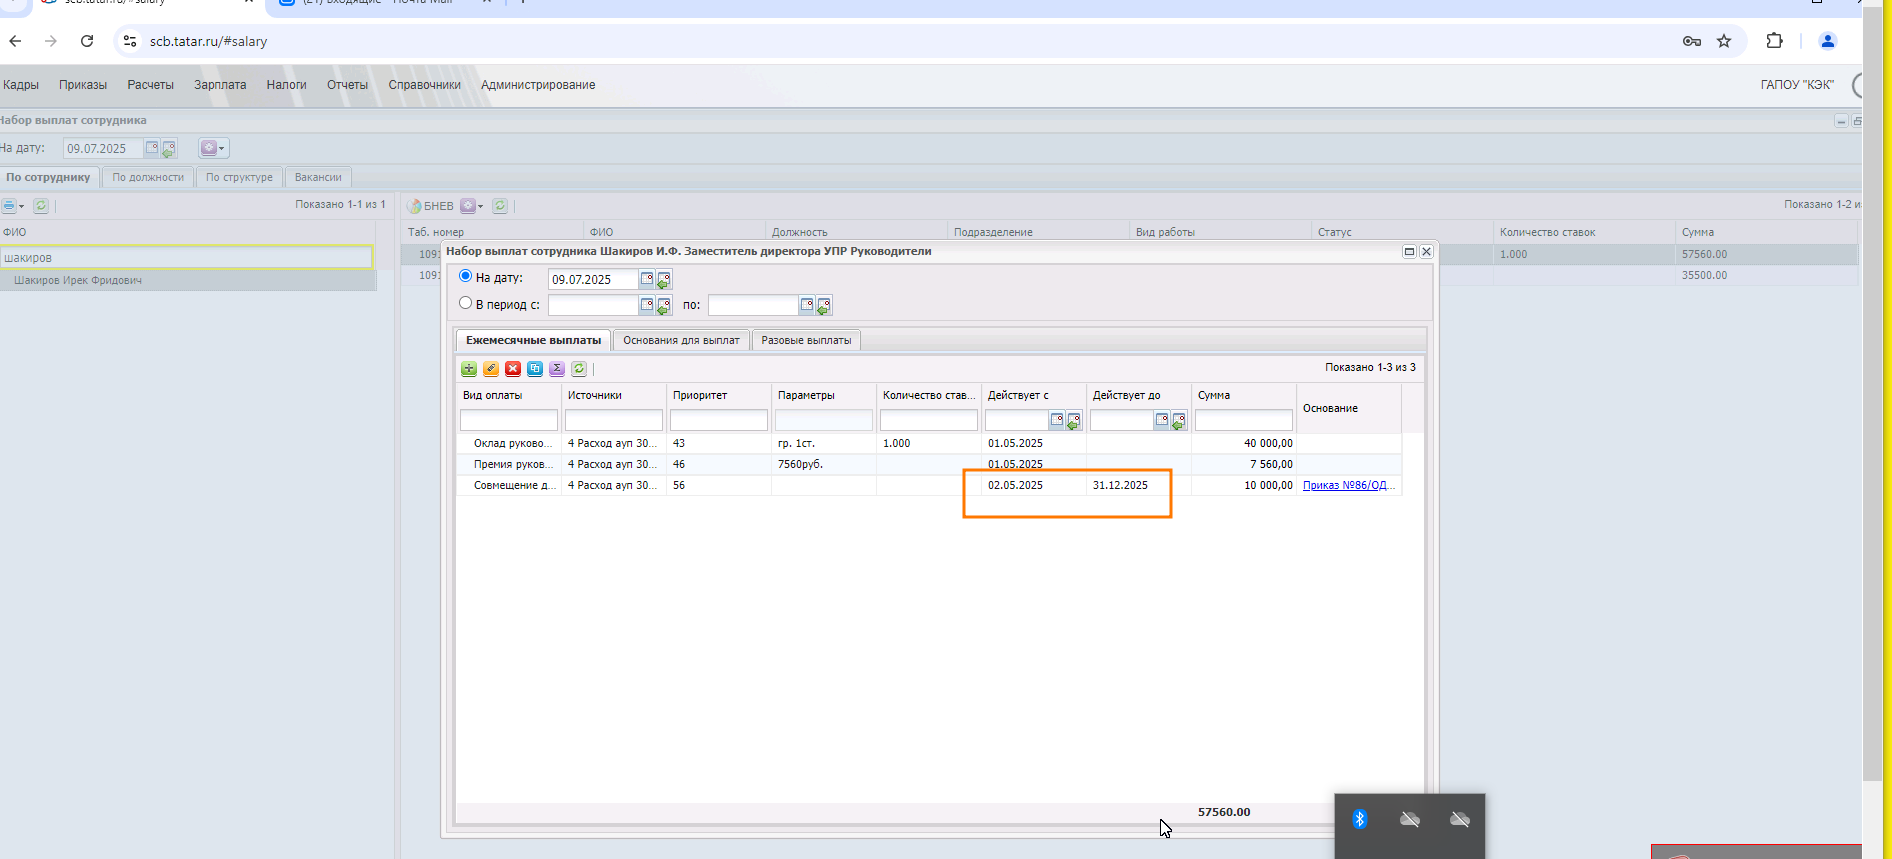Open the 'Приказ №86/ОД' link

[1348, 485]
